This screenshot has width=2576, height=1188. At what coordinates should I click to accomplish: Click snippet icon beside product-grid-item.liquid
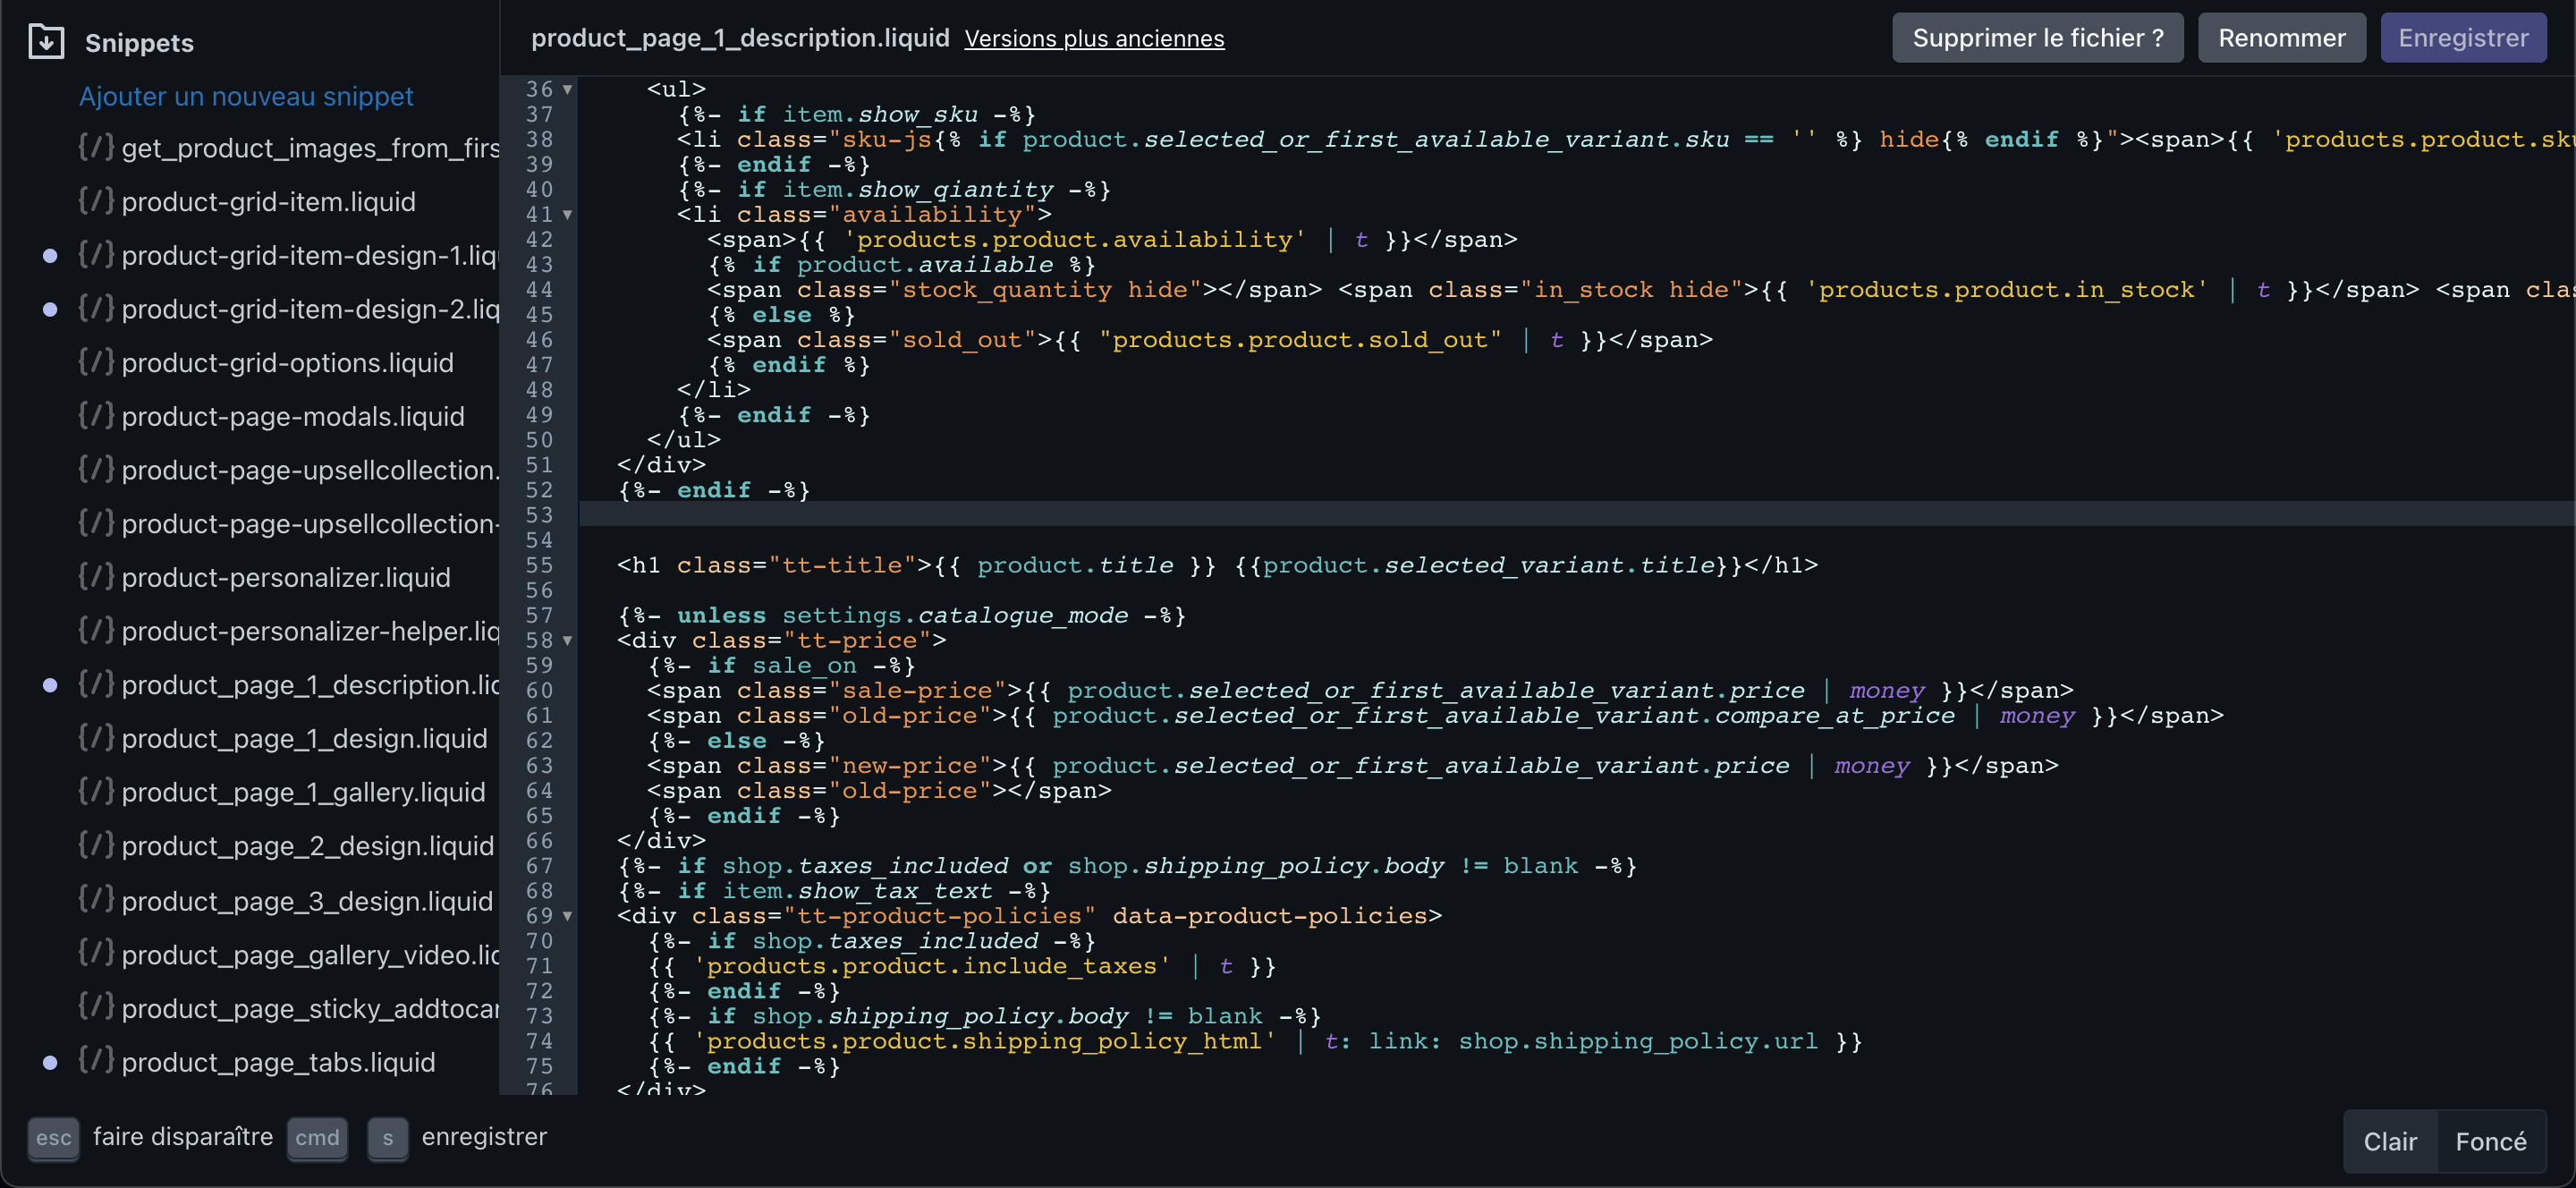coord(96,201)
